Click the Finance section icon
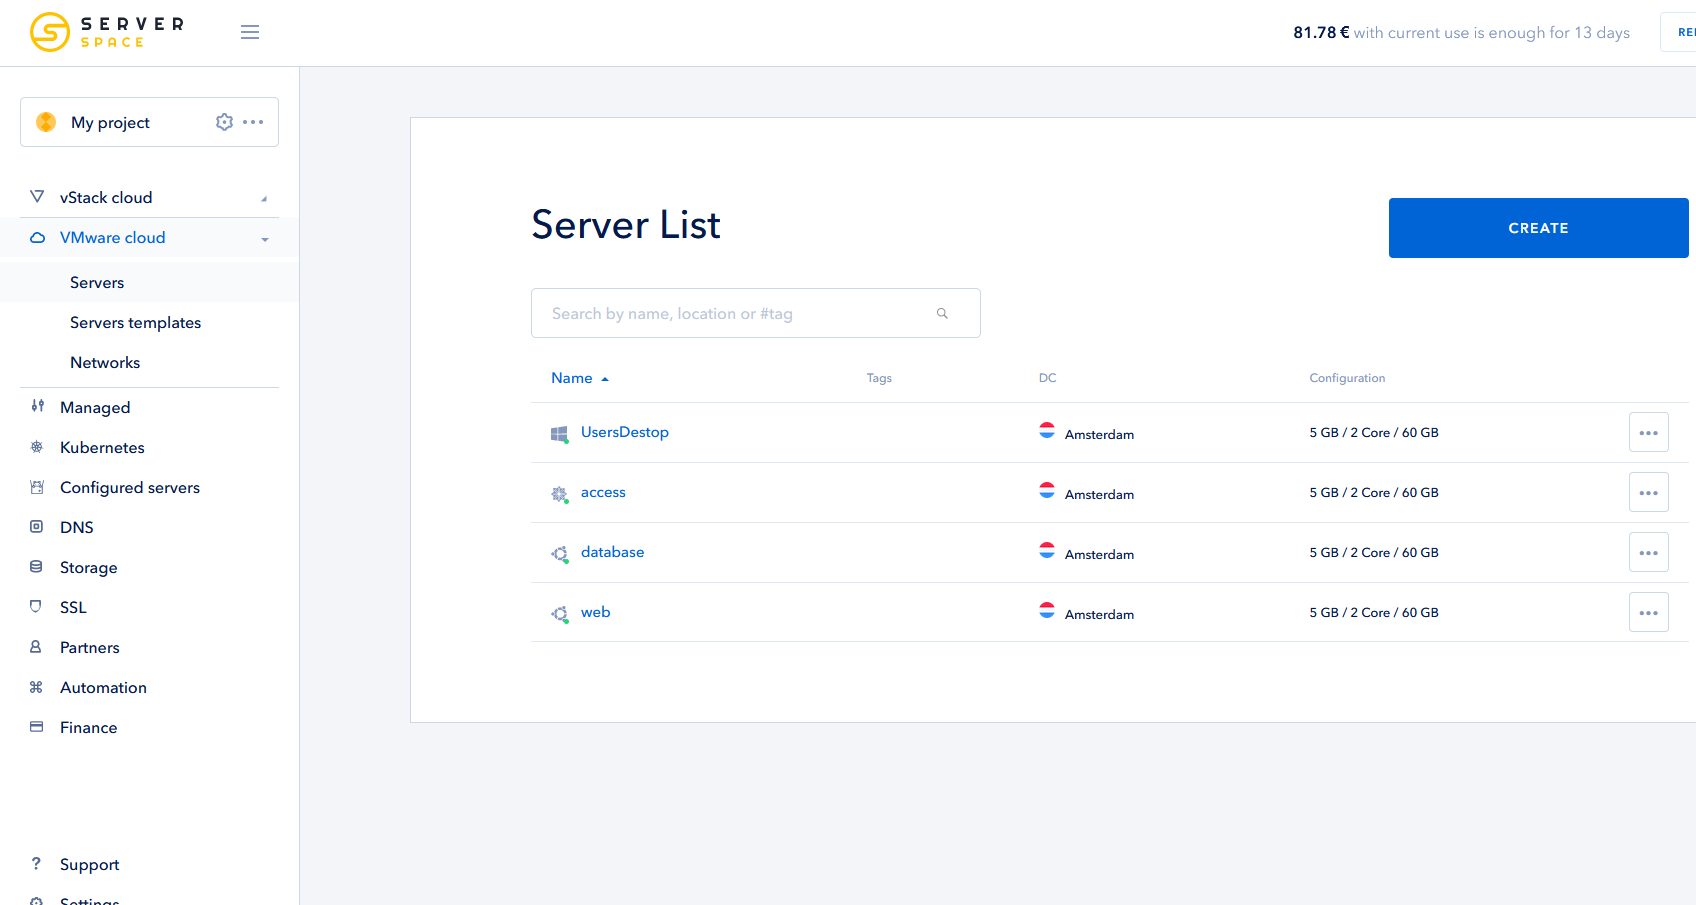Viewport: 1696px width, 905px height. click(x=36, y=727)
